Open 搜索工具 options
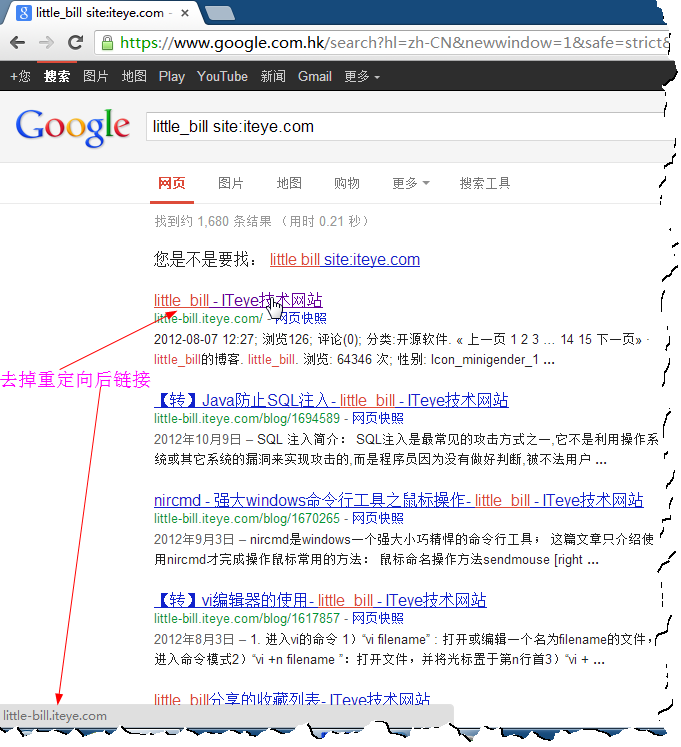This screenshot has width=681, height=747. pyautogui.click(x=485, y=183)
